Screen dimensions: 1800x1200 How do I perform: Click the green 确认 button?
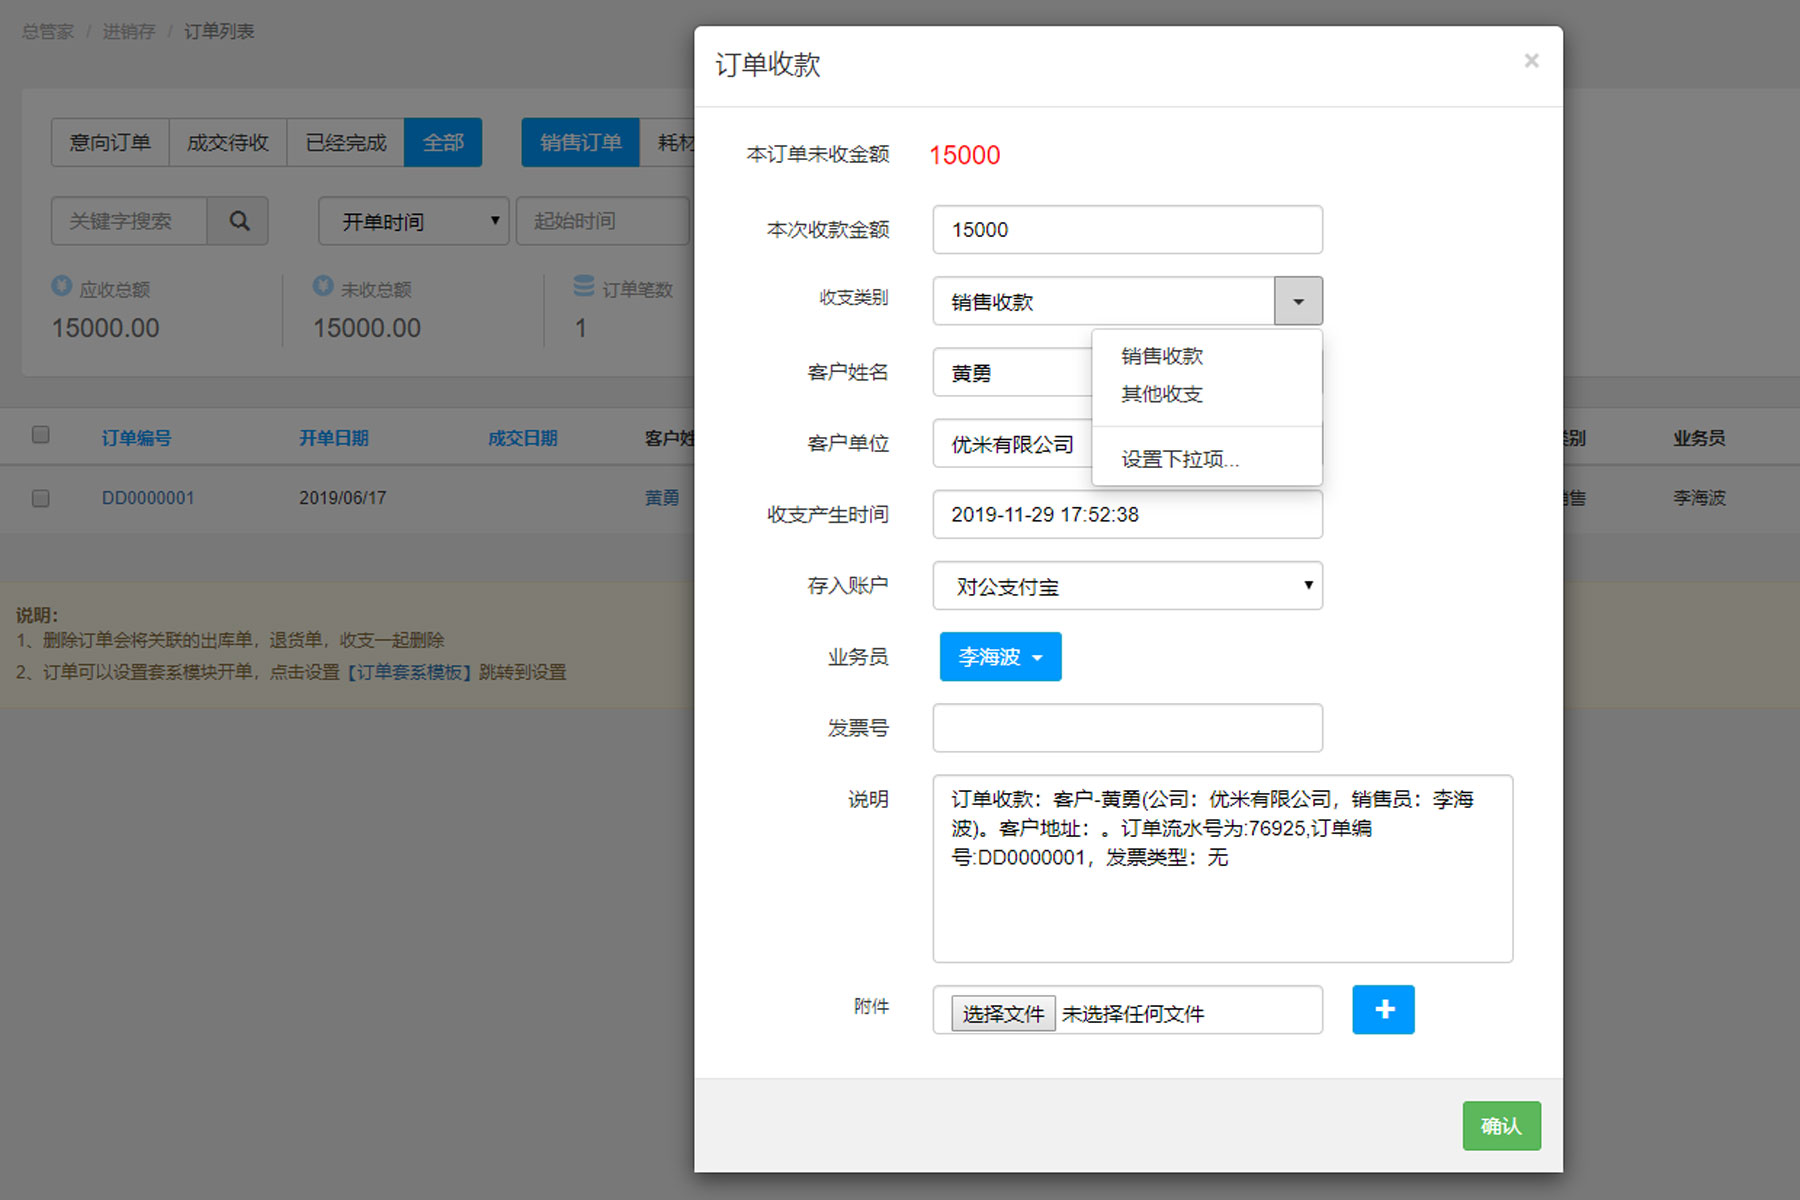coord(1501,1126)
